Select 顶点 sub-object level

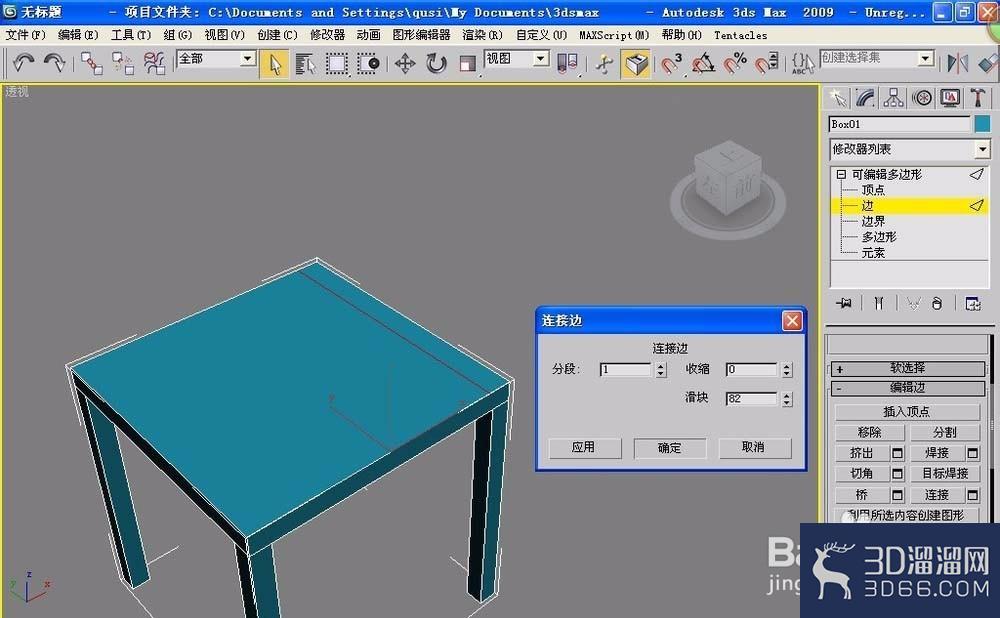point(872,190)
